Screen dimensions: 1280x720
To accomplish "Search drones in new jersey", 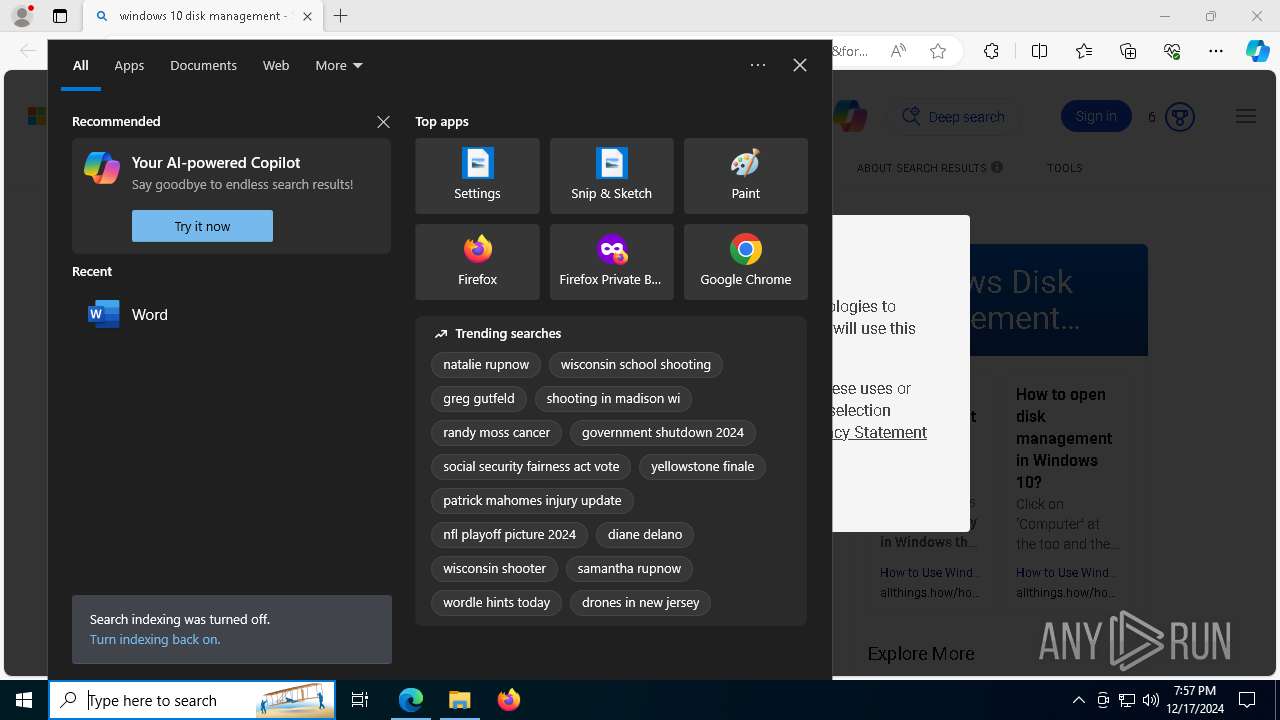I will tap(641, 603).
